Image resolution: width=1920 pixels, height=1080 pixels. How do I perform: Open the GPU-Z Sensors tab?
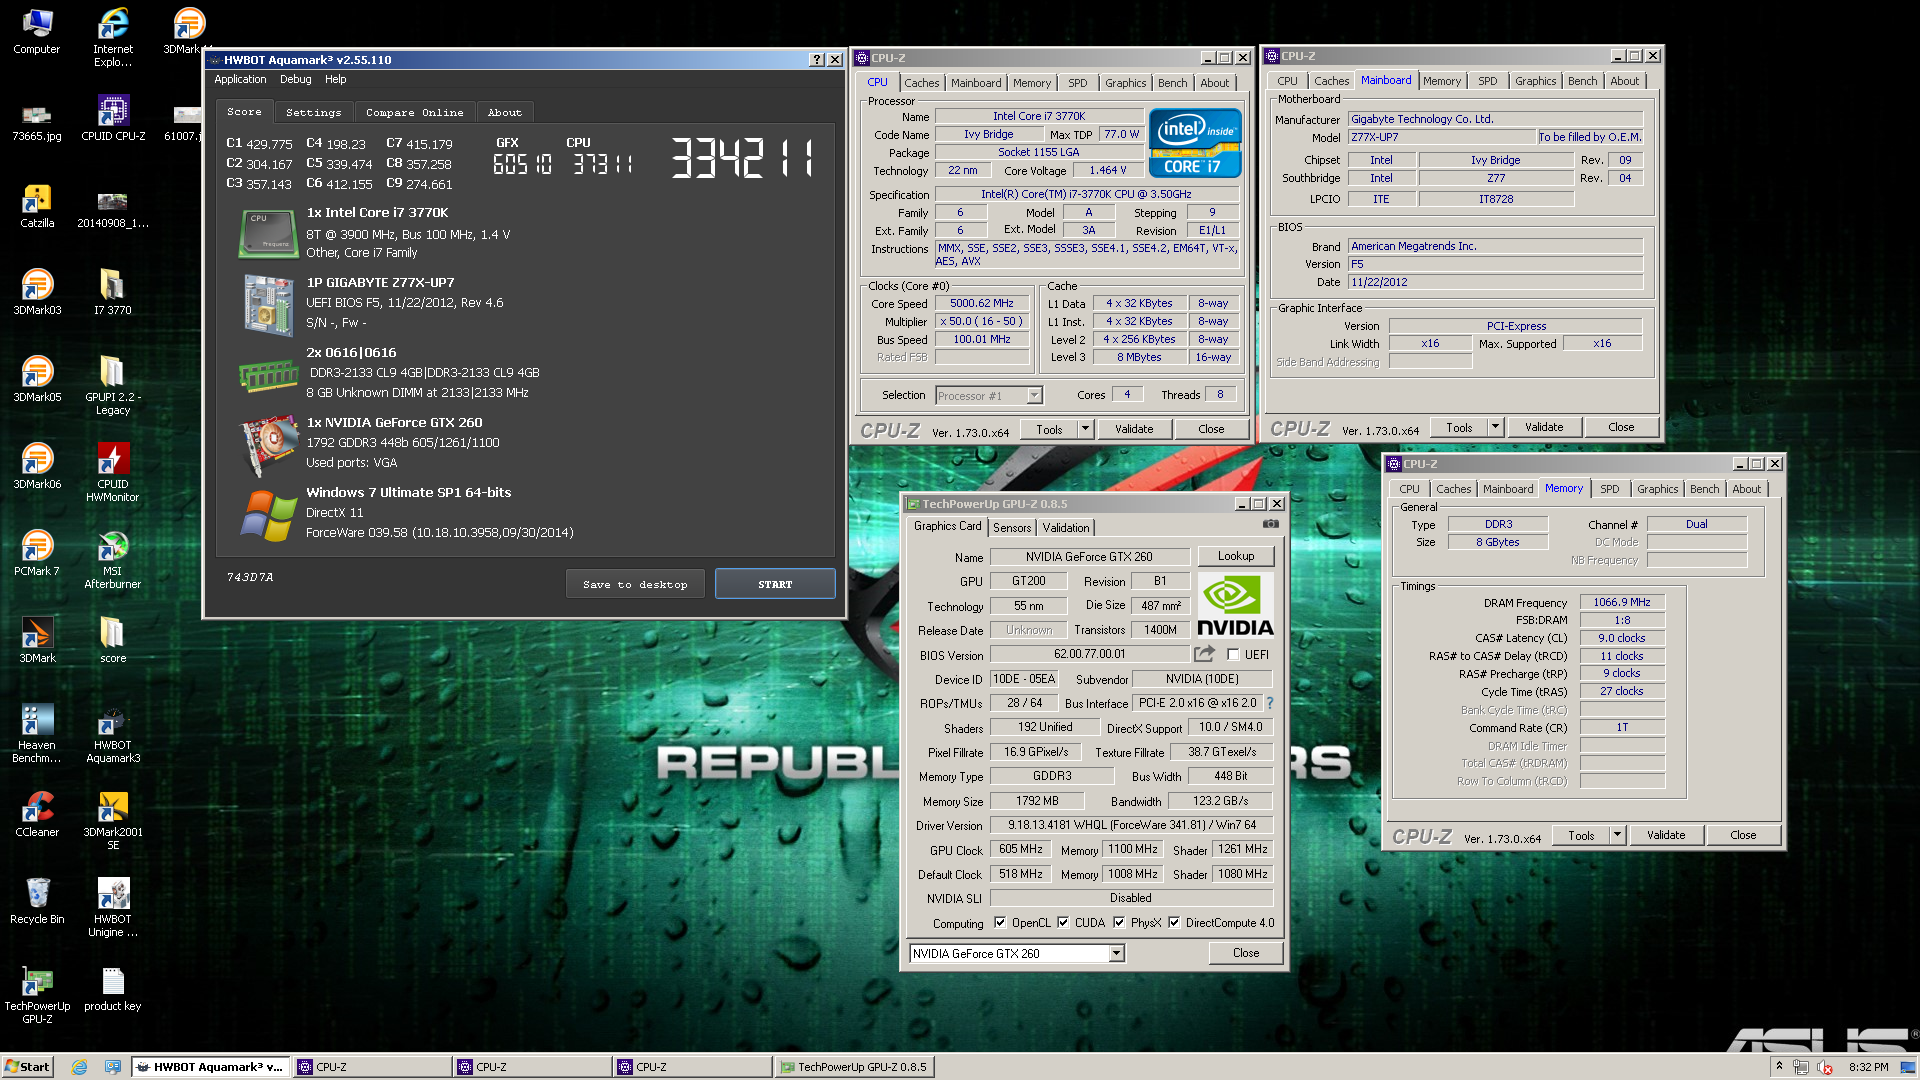pyautogui.click(x=1012, y=528)
